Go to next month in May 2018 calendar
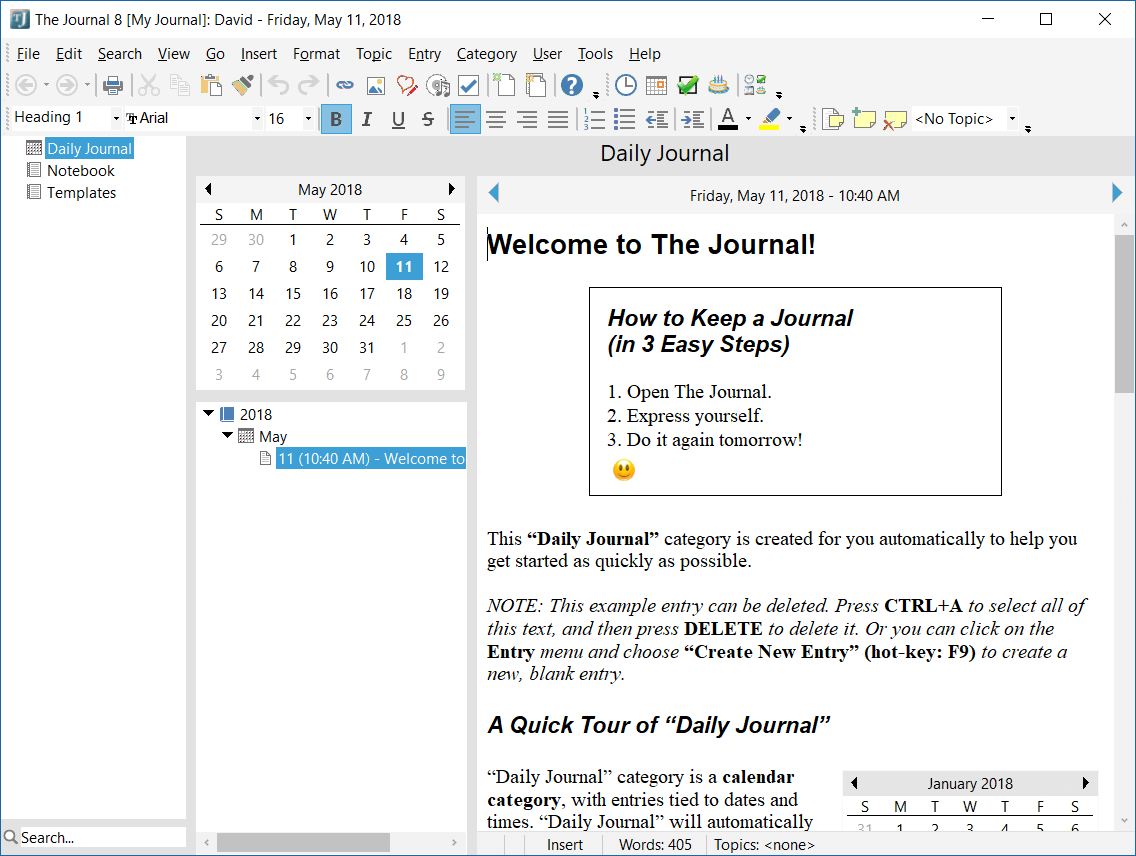The image size is (1136, 856). point(451,189)
